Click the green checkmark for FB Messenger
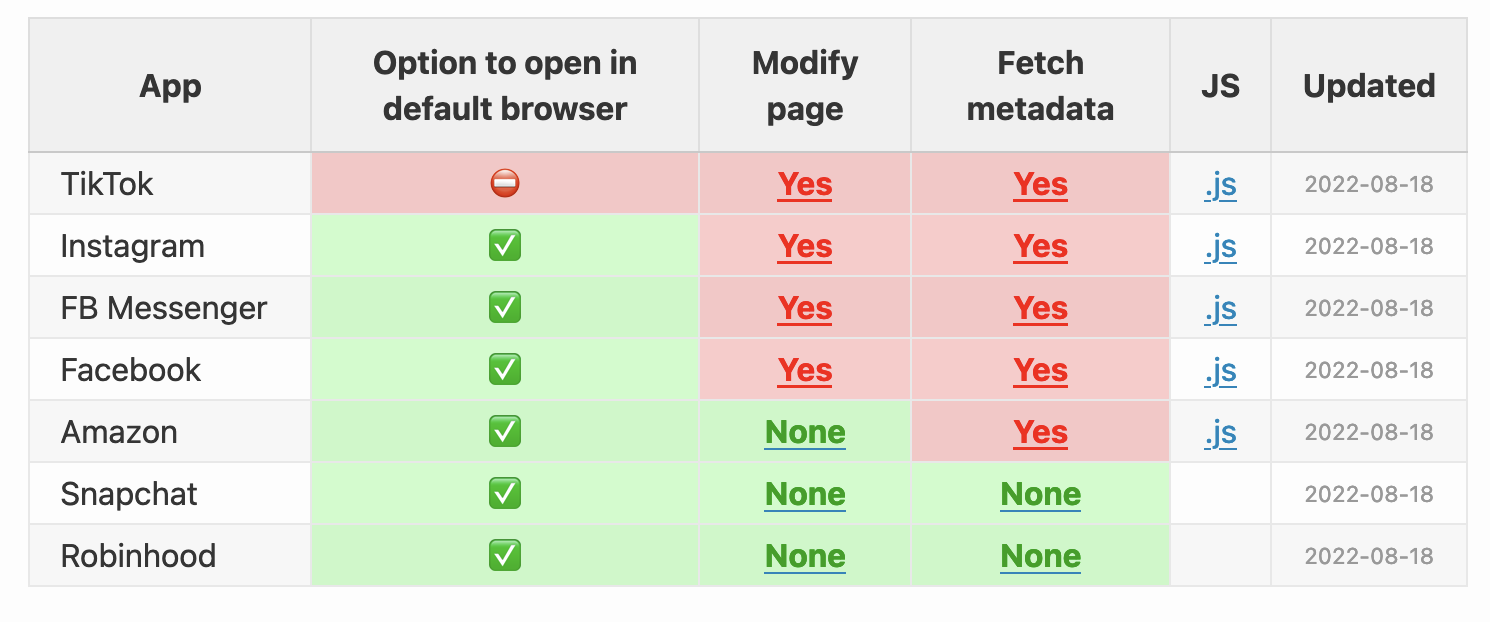 504,308
